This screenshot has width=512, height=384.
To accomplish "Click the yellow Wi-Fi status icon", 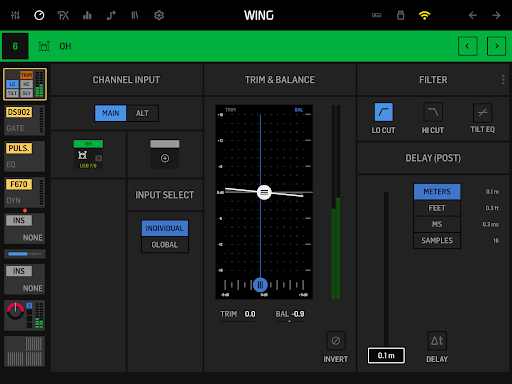I will (424, 15).
